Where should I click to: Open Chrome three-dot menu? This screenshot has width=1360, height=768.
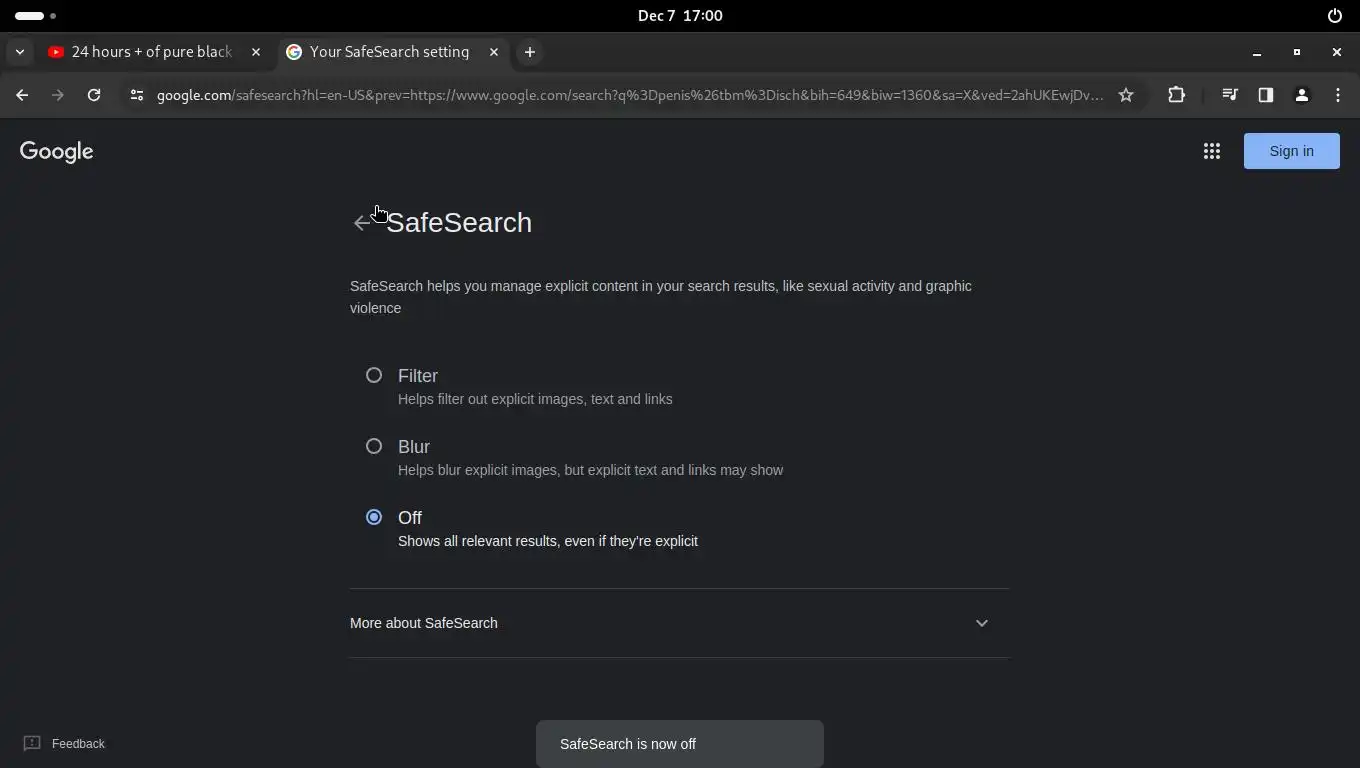coord(1338,95)
